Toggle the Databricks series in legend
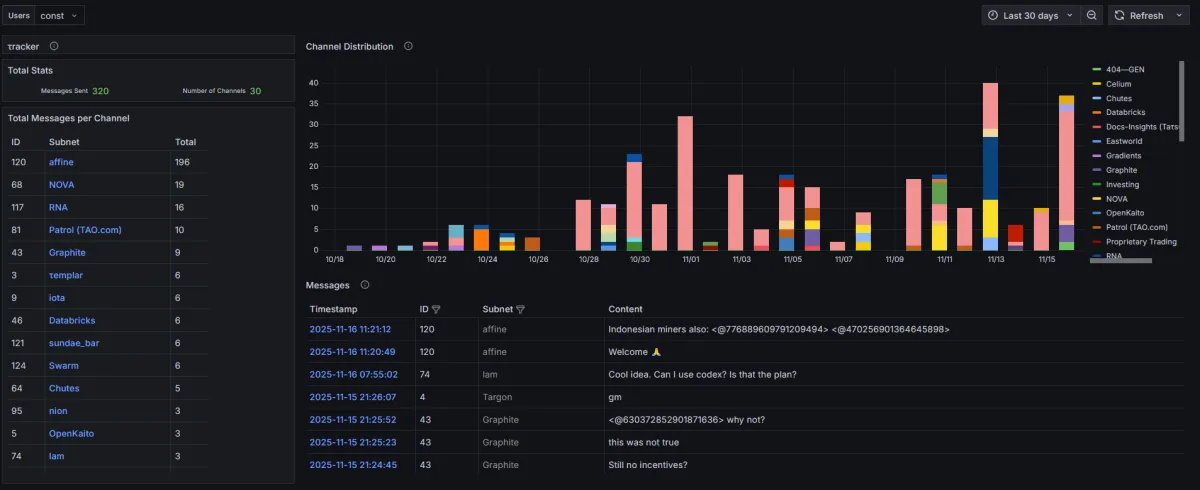 1126,112
